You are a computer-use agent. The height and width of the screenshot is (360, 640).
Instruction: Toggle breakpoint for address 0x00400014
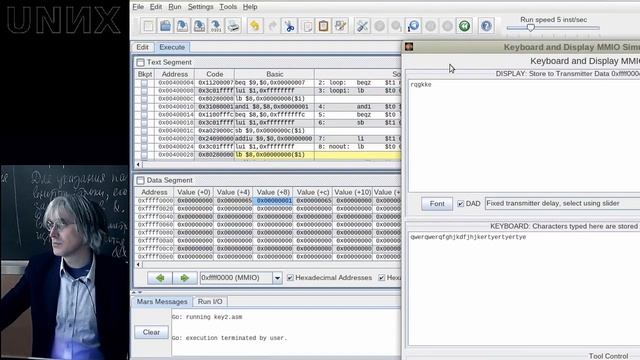[x=144, y=115]
